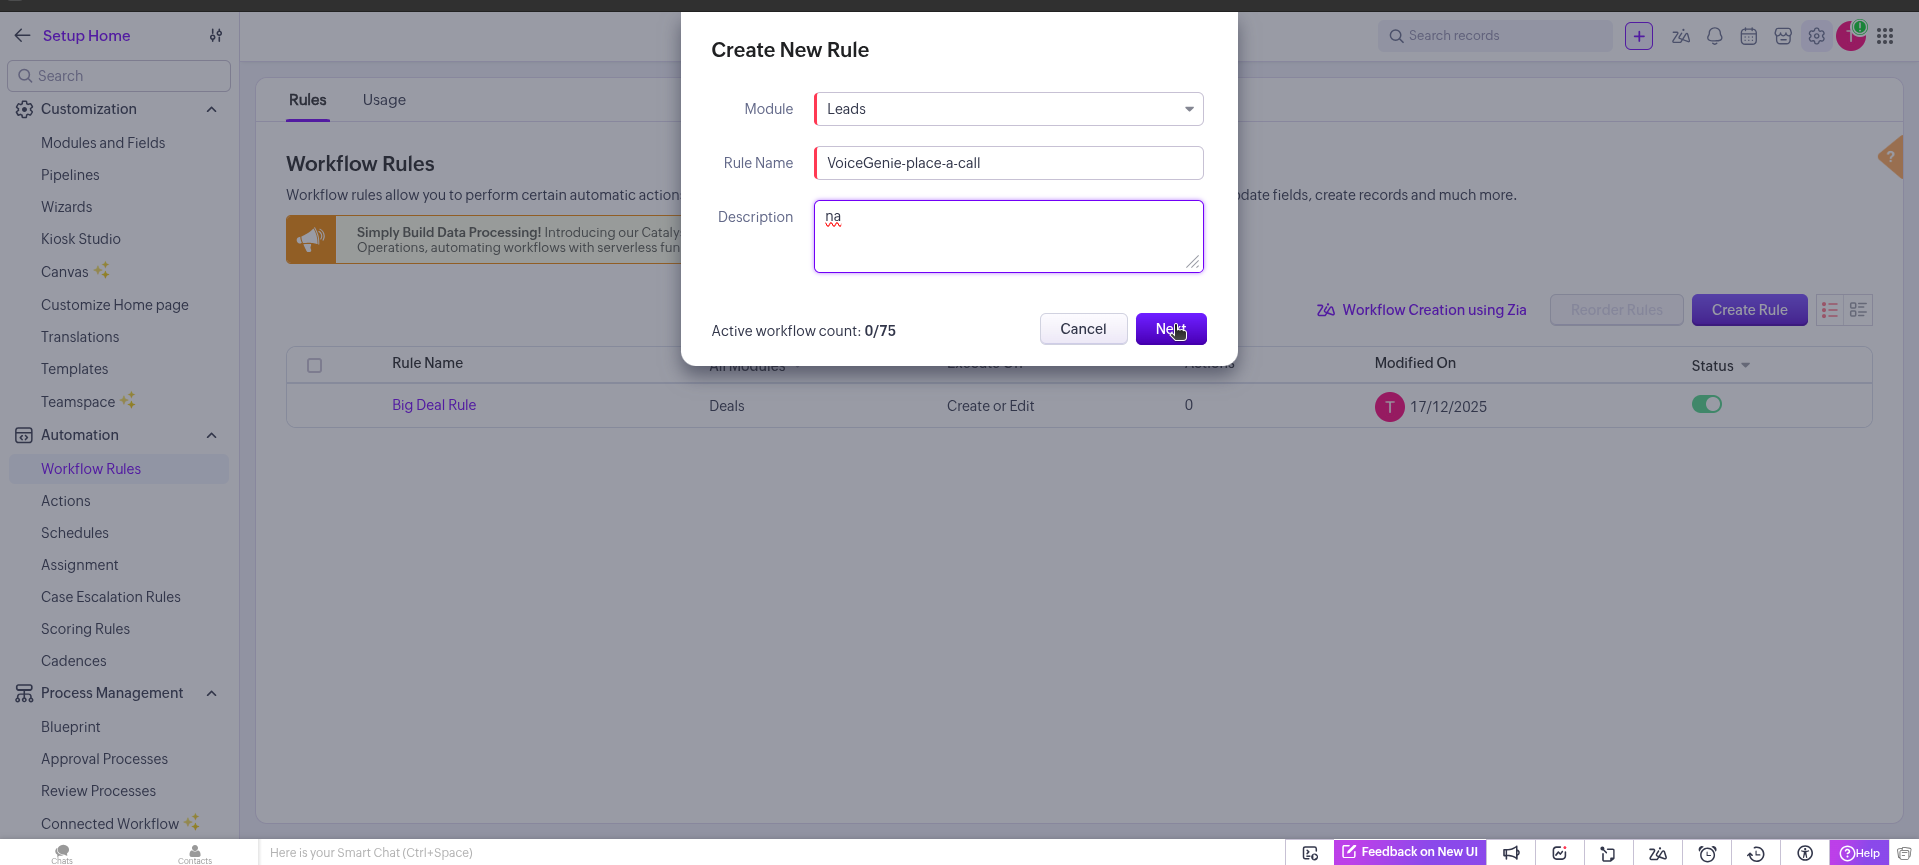
Task: Open the apps grid launcher icon
Action: click(1885, 36)
